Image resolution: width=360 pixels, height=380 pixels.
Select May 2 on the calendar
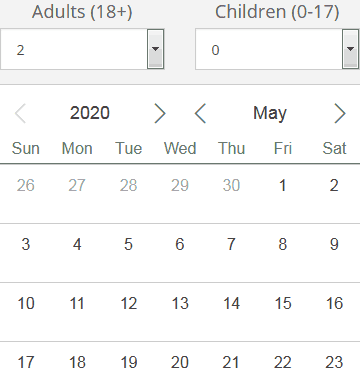tap(334, 185)
